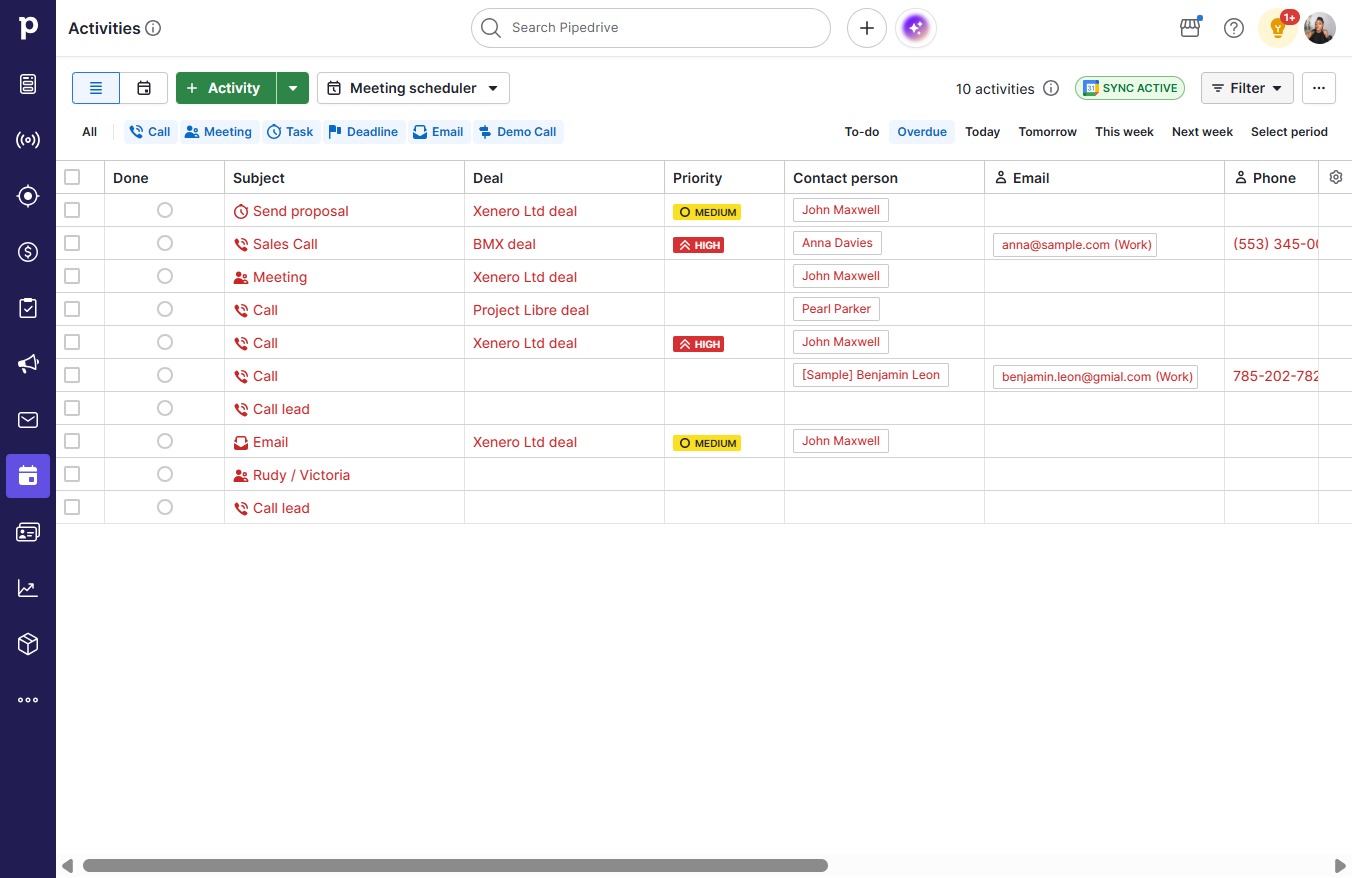Open the target crosshair icon in the sidebar
This screenshot has height=878, width=1352.
click(28, 196)
